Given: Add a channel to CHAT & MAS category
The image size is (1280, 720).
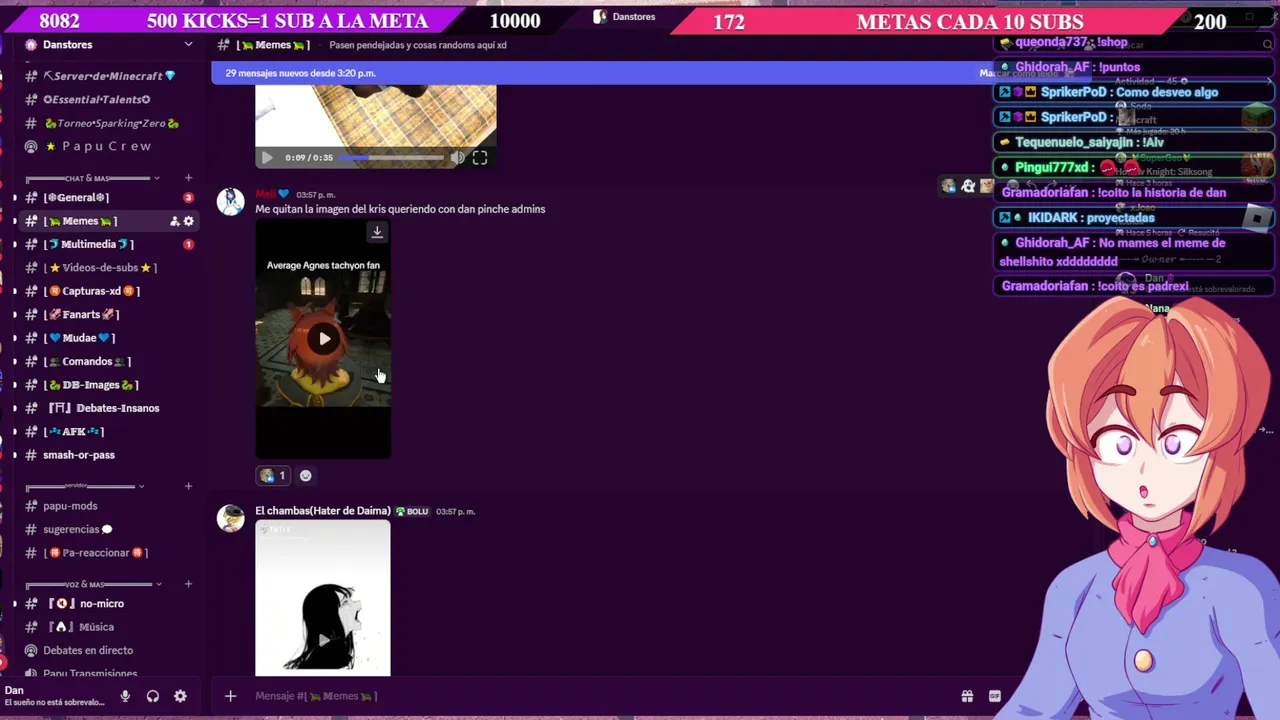Looking at the screenshot, I should 188,178.
